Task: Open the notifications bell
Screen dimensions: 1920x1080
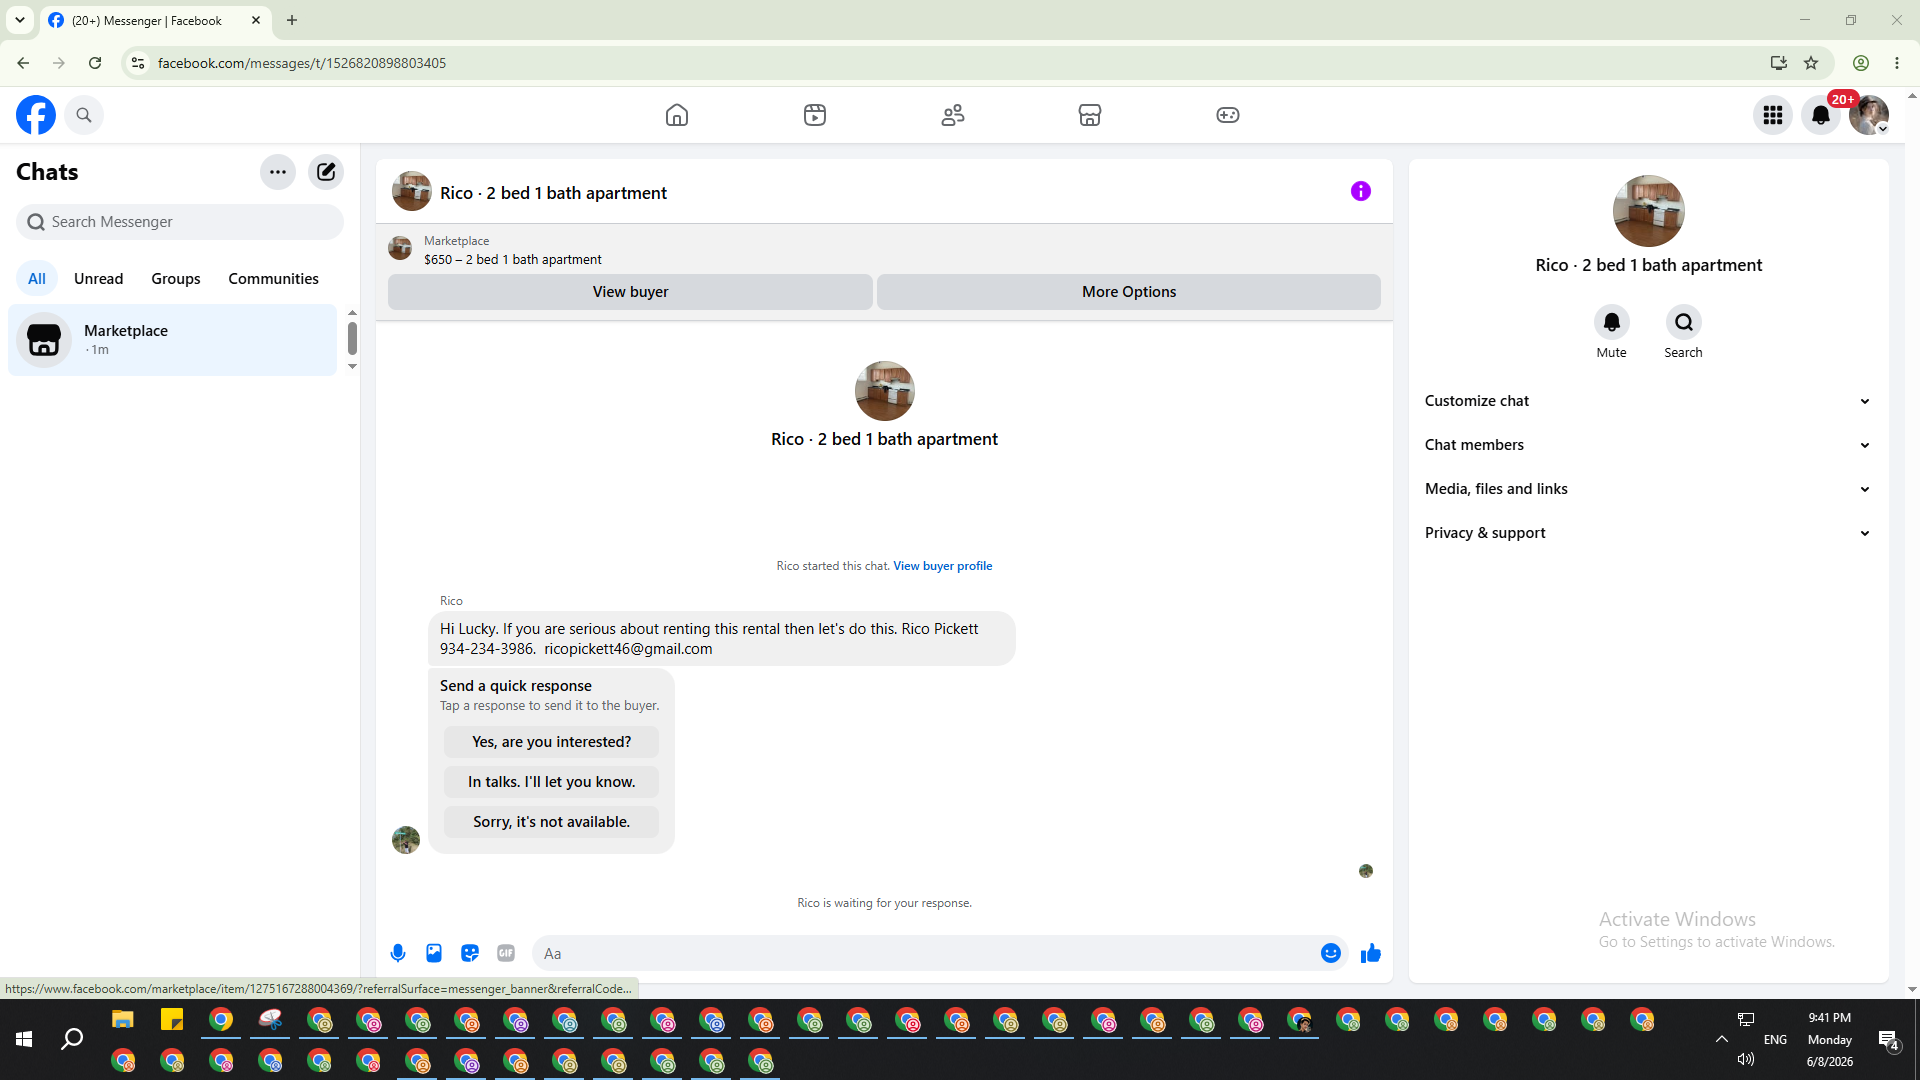Action: click(1821, 115)
